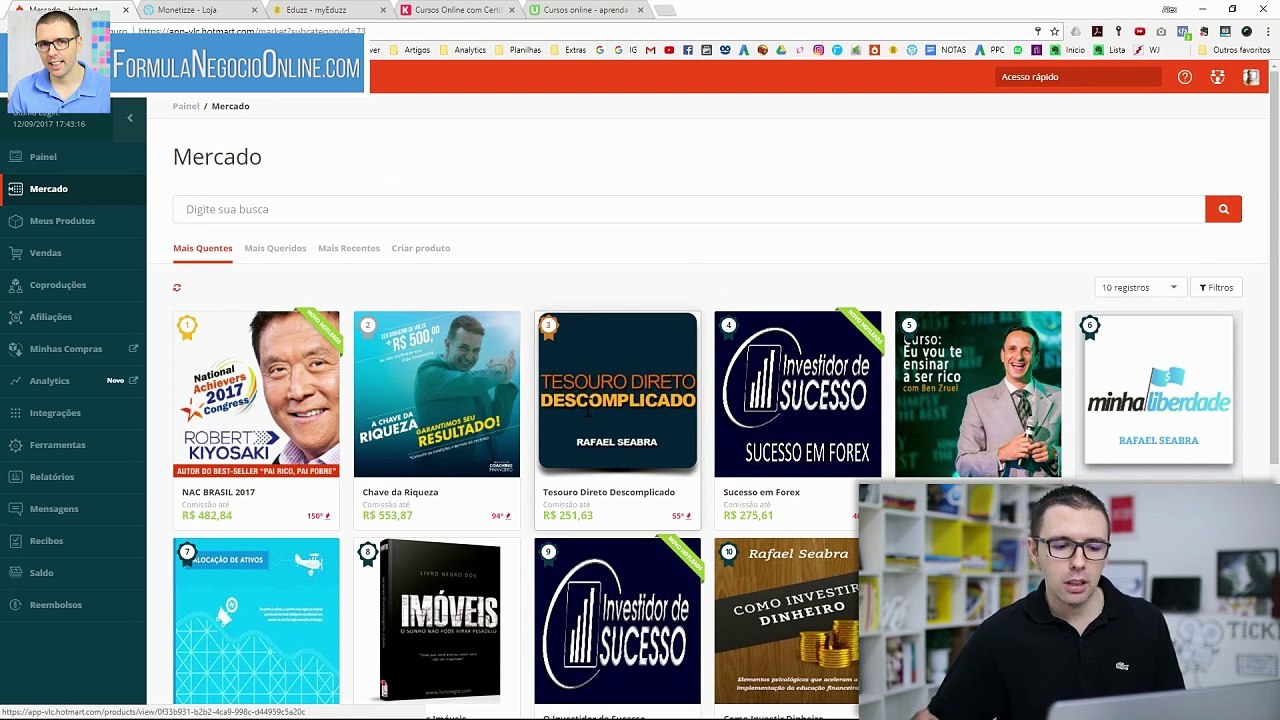Click the Facebook bookmark icon
Viewport: 1280px width, 720px height.
pos(688,50)
